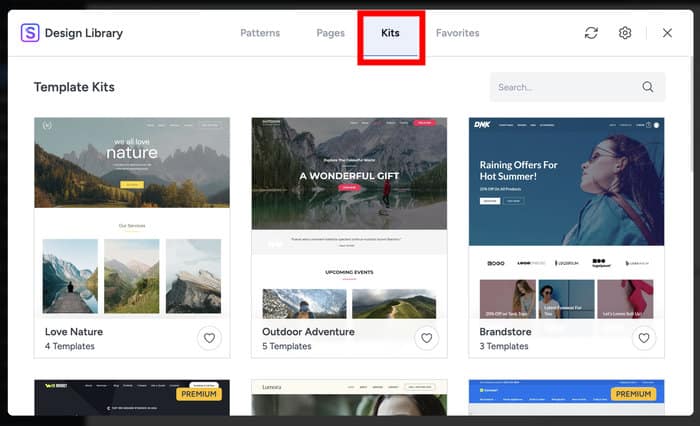Select the Kits tab

[390, 33]
